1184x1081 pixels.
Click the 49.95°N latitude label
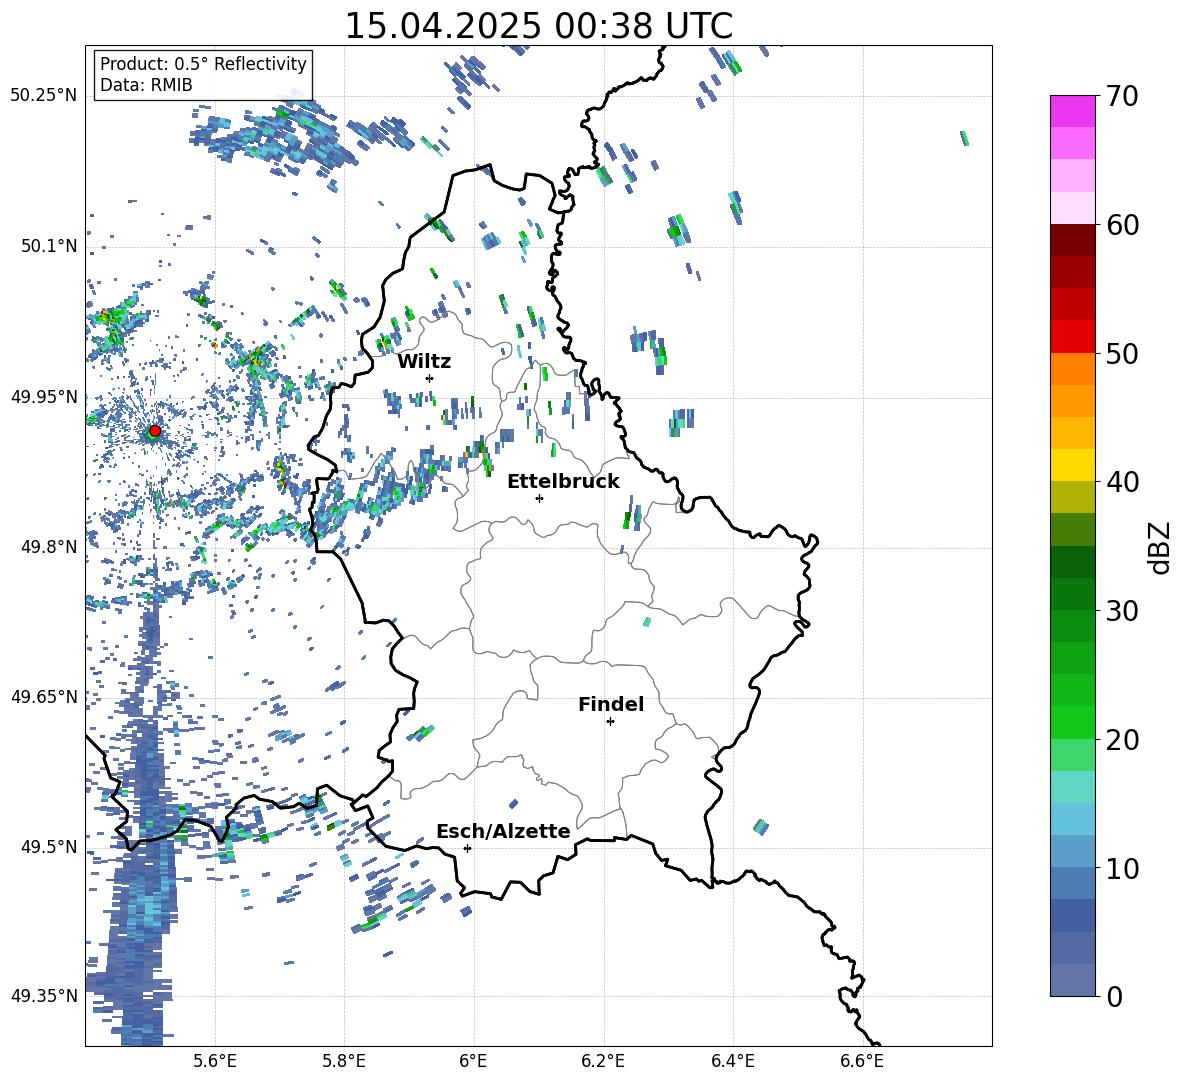pyautogui.click(x=44, y=396)
